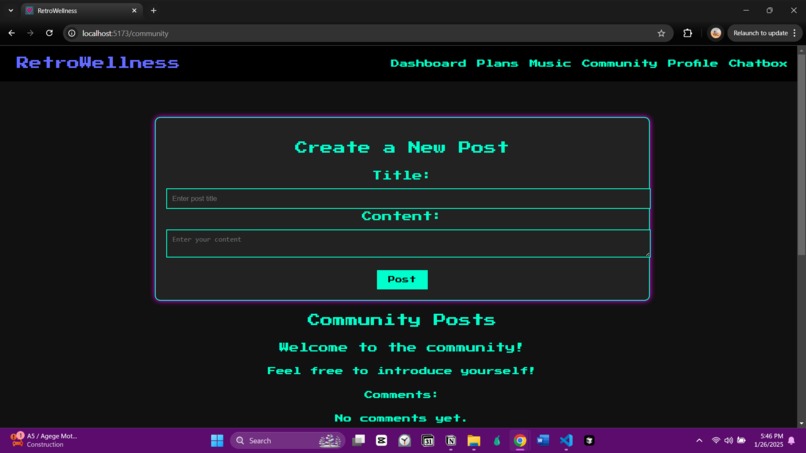Click the page vertical scrollbar thumb
Viewport: 806px width, 453px height.
tap(801, 153)
